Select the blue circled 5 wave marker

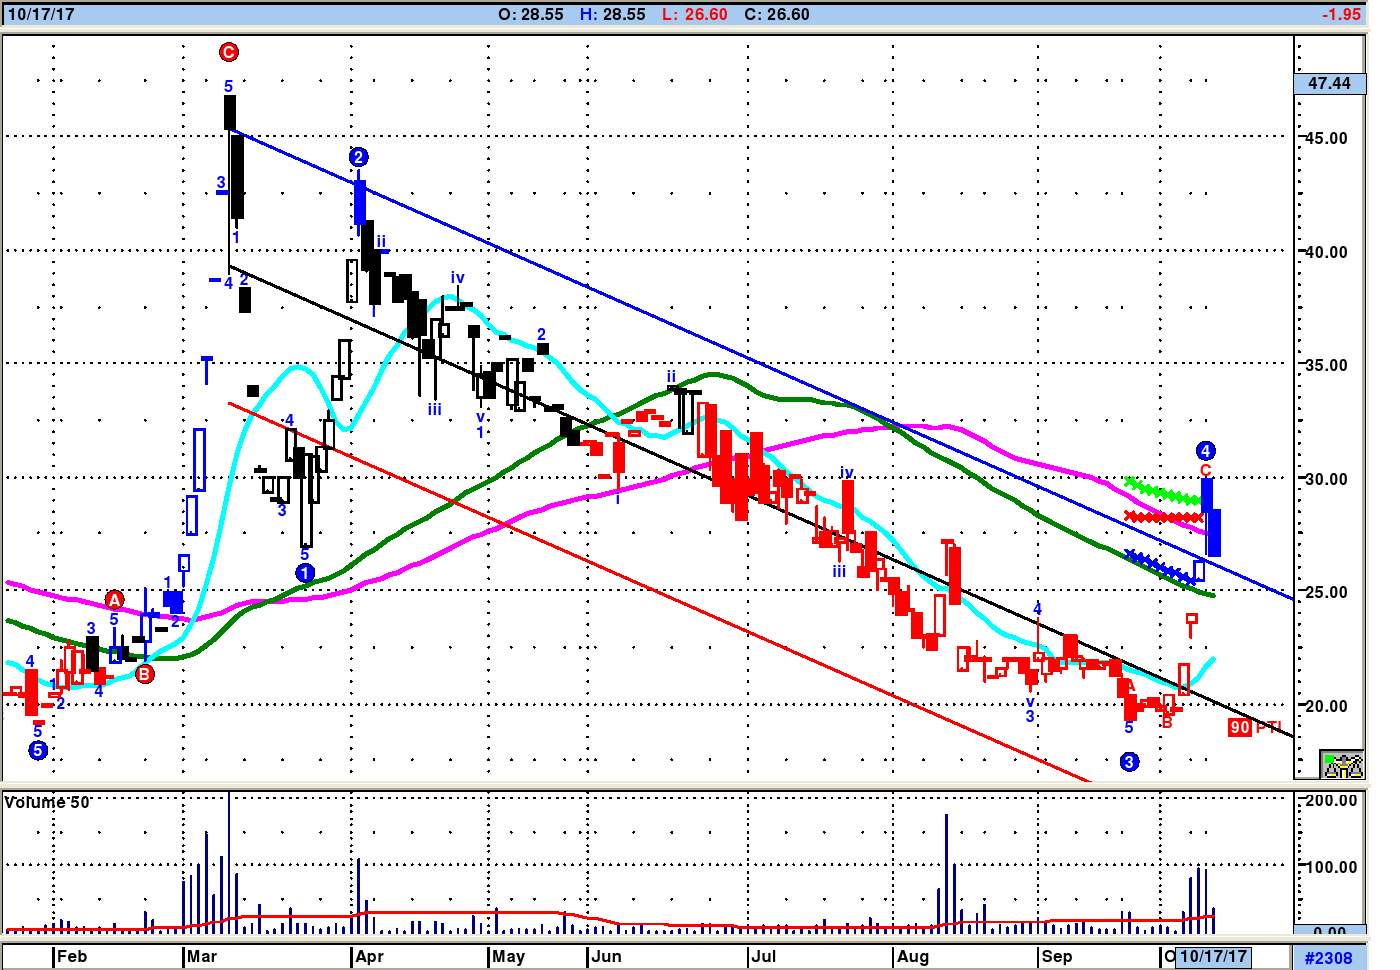pyautogui.click(x=38, y=750)
